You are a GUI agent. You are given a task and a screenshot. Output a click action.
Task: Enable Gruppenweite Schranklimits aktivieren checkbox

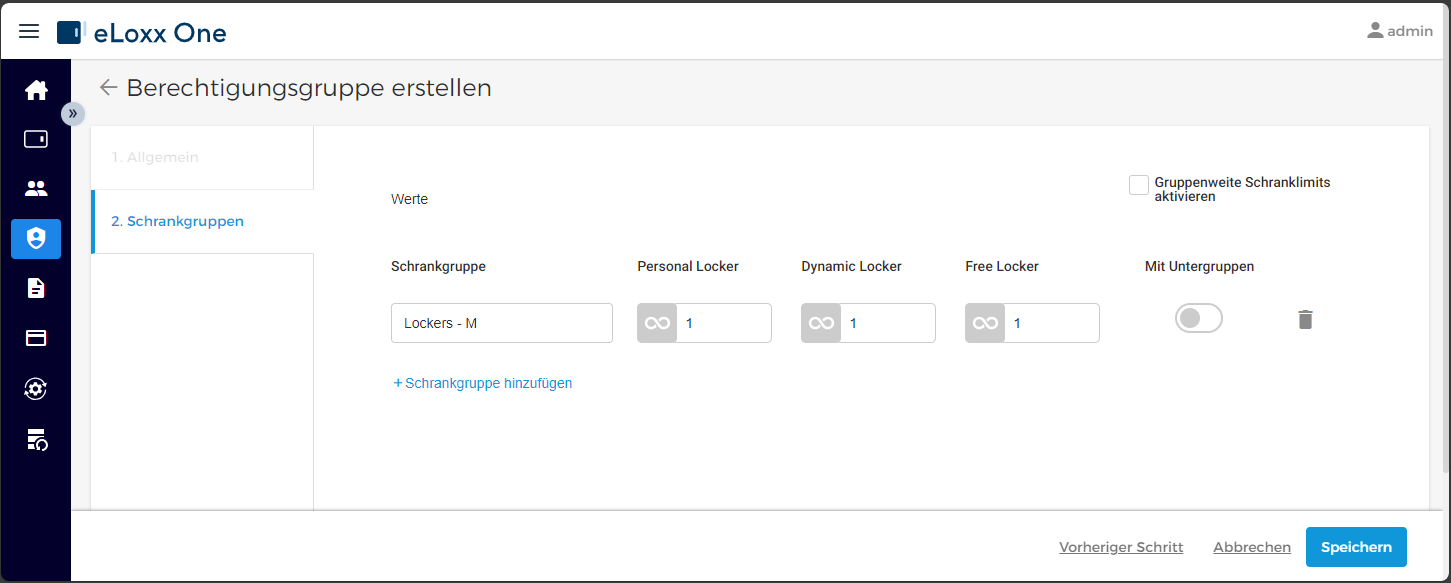(1138, 185)
